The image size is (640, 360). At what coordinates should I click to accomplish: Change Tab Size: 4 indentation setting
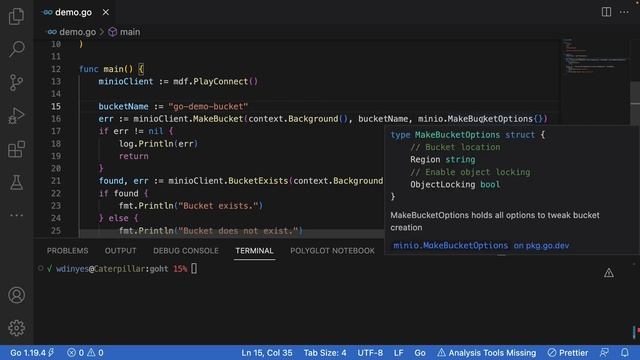pyautogui.click(x=325, y=353)
